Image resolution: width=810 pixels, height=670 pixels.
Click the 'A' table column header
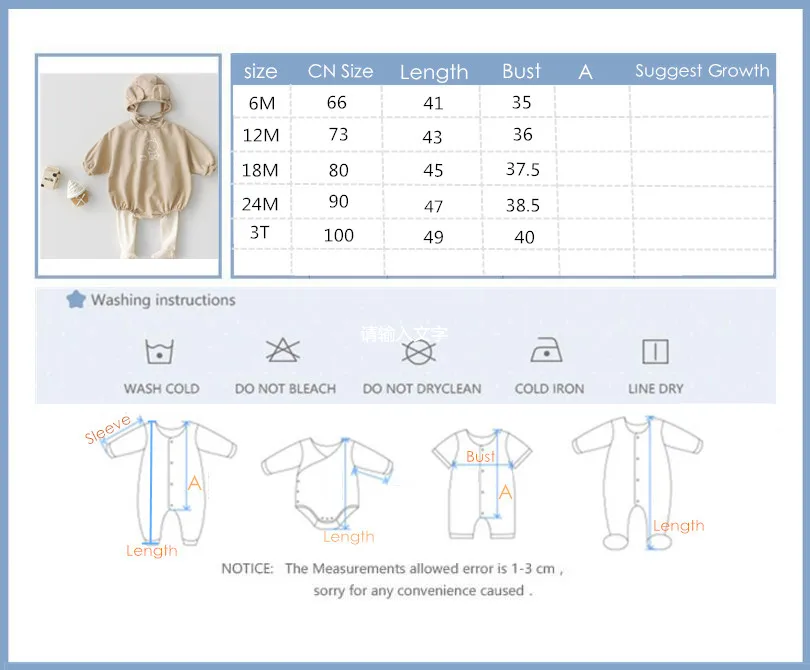(x=585, y=72)
